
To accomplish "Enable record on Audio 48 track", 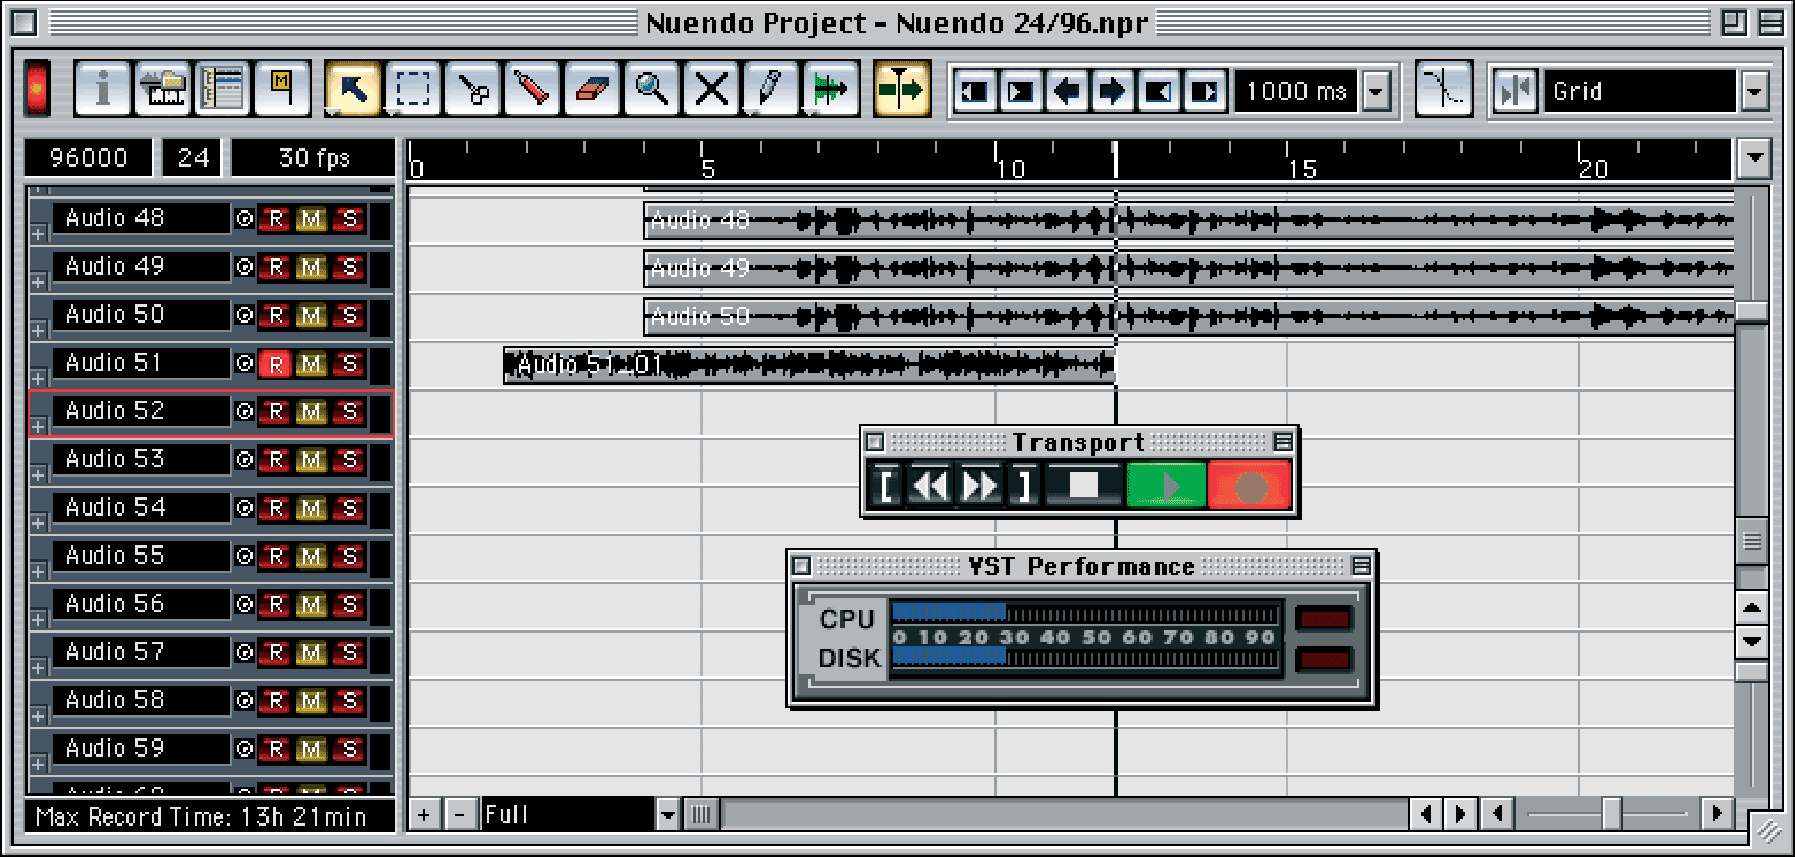I will click(x=276, y=219).
